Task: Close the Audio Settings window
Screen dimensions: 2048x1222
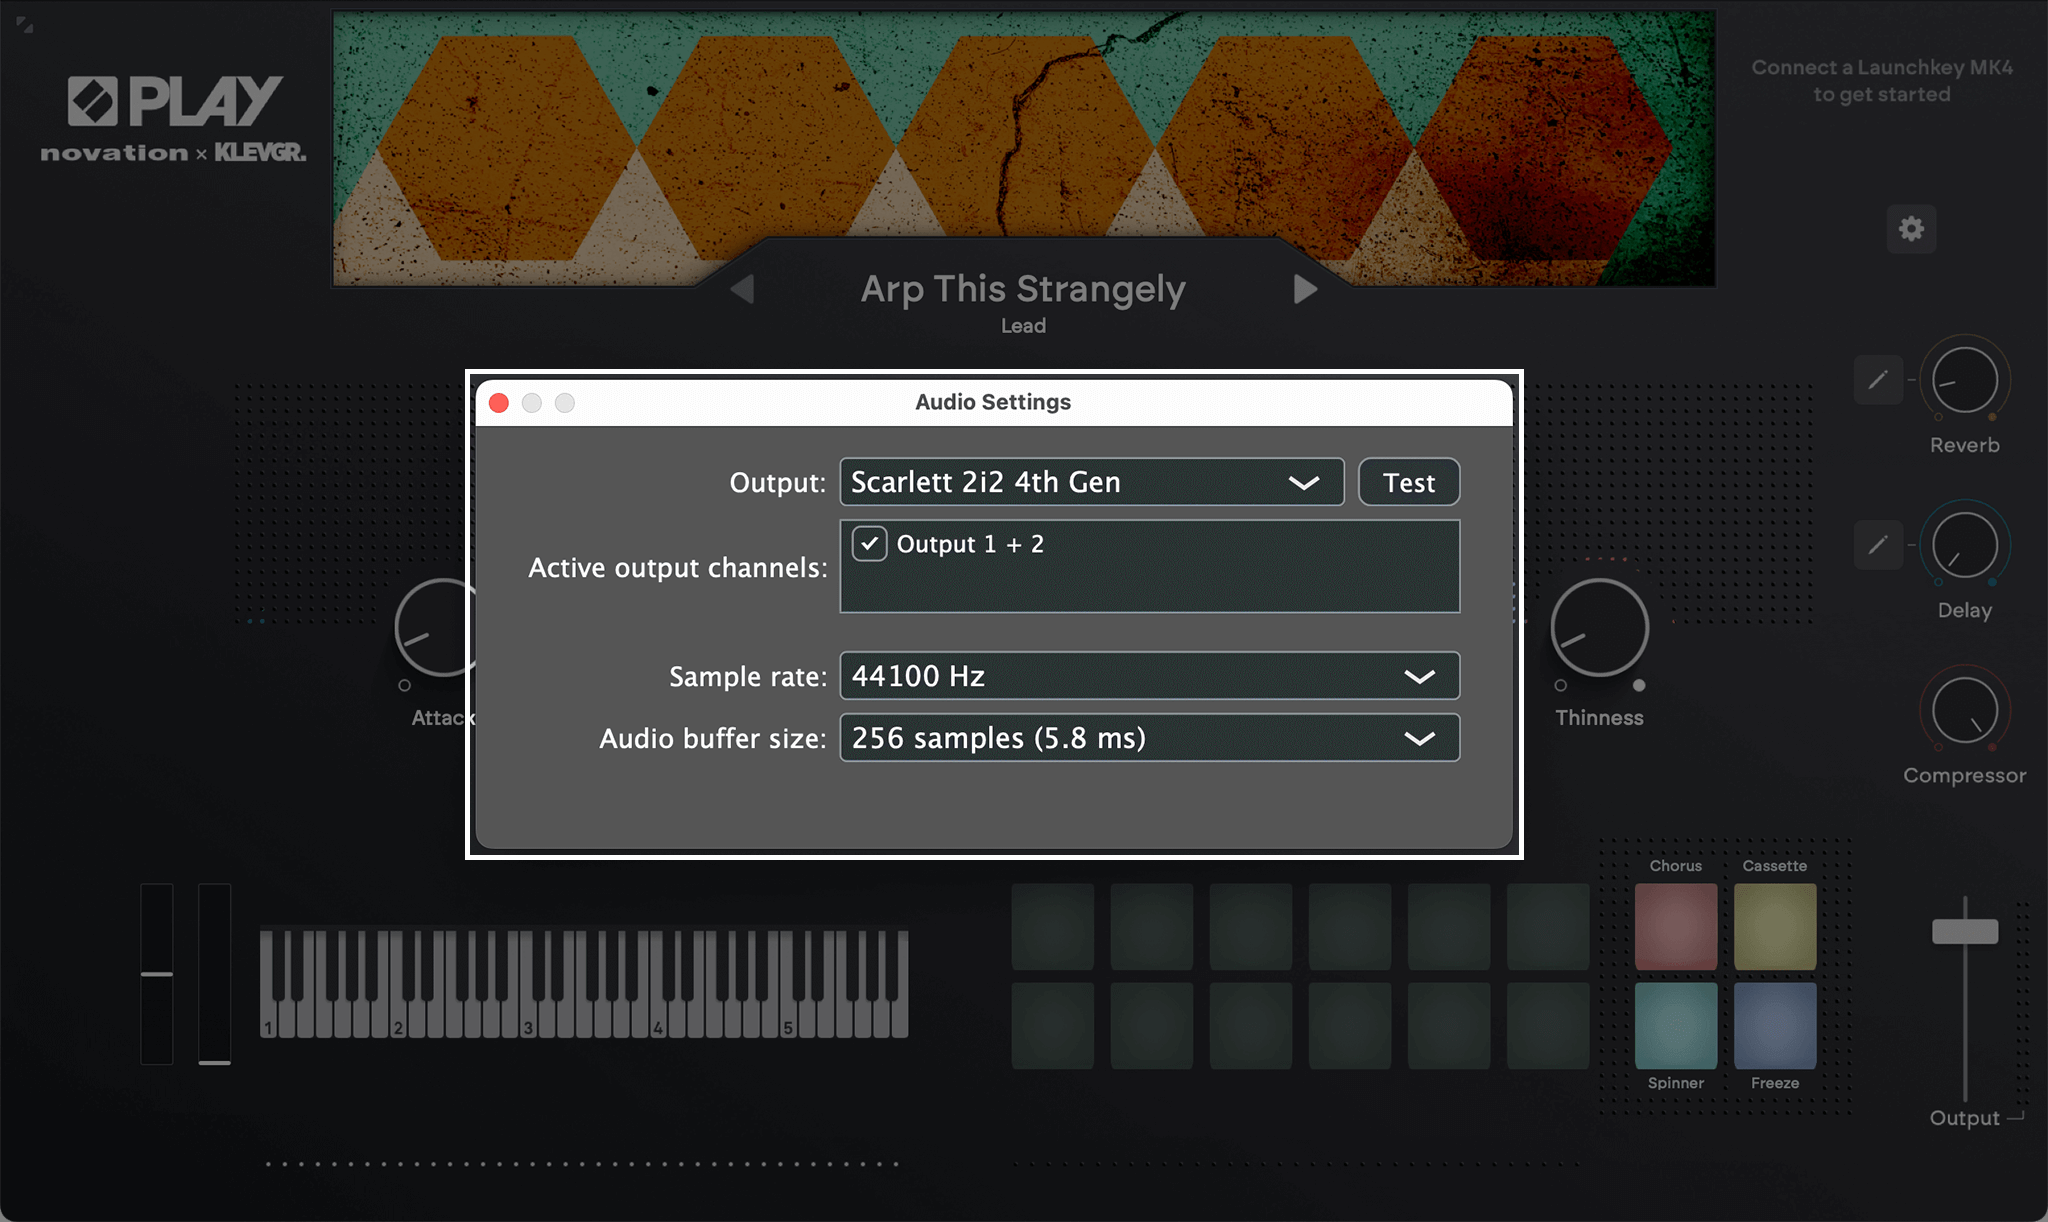Action: click(x=499, y=402)
